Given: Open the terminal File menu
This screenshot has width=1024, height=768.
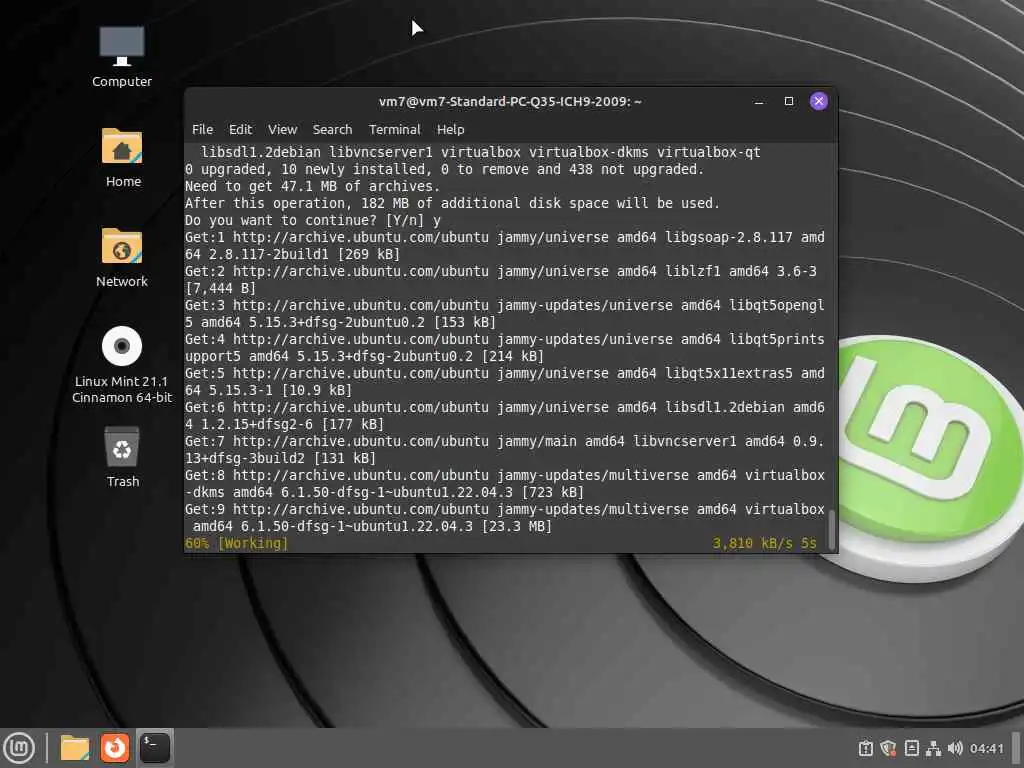Looking at the screenshot, I should (202, 129).
